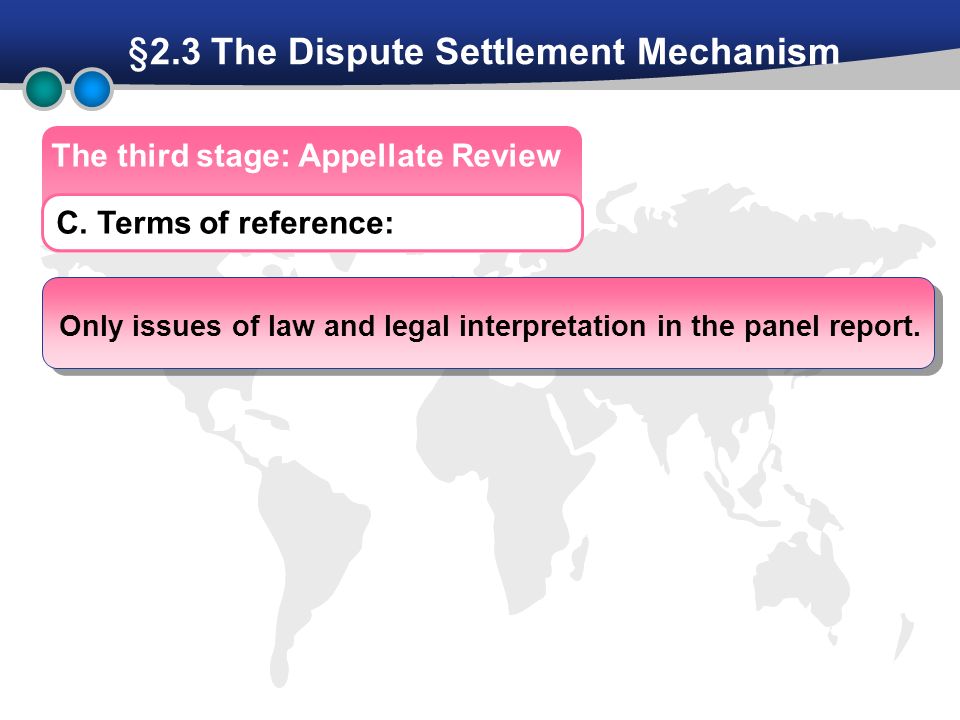
Task: Click the green circle in the header
Action: click(44, 89)
